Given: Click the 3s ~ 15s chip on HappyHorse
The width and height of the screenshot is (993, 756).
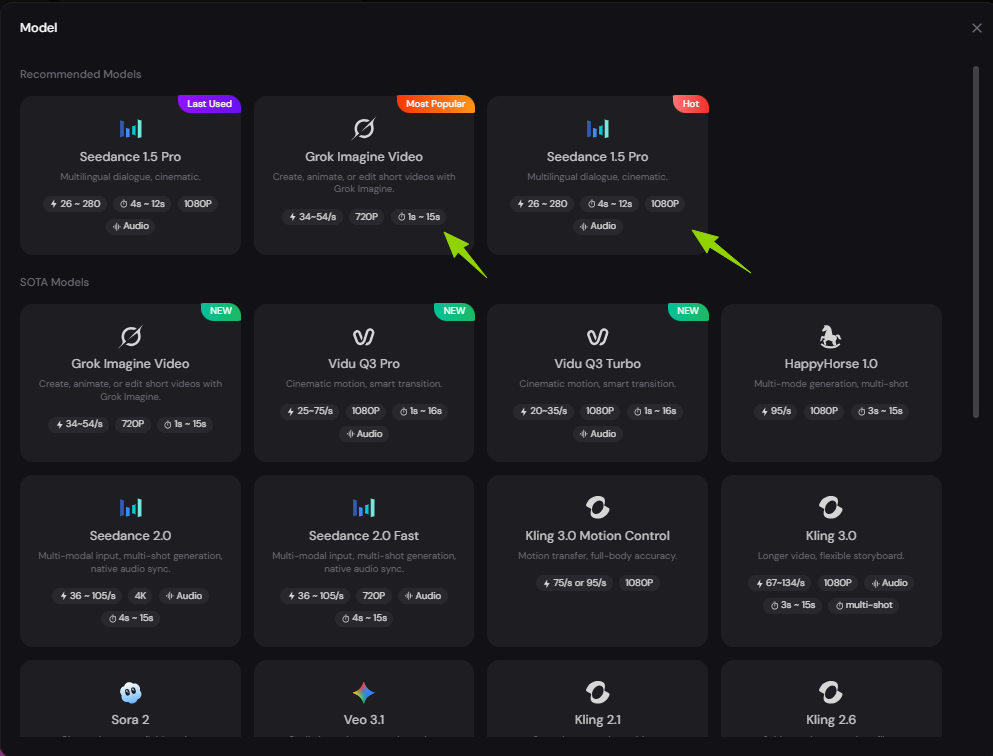Looking at the screenshot, I should point(880,411).
